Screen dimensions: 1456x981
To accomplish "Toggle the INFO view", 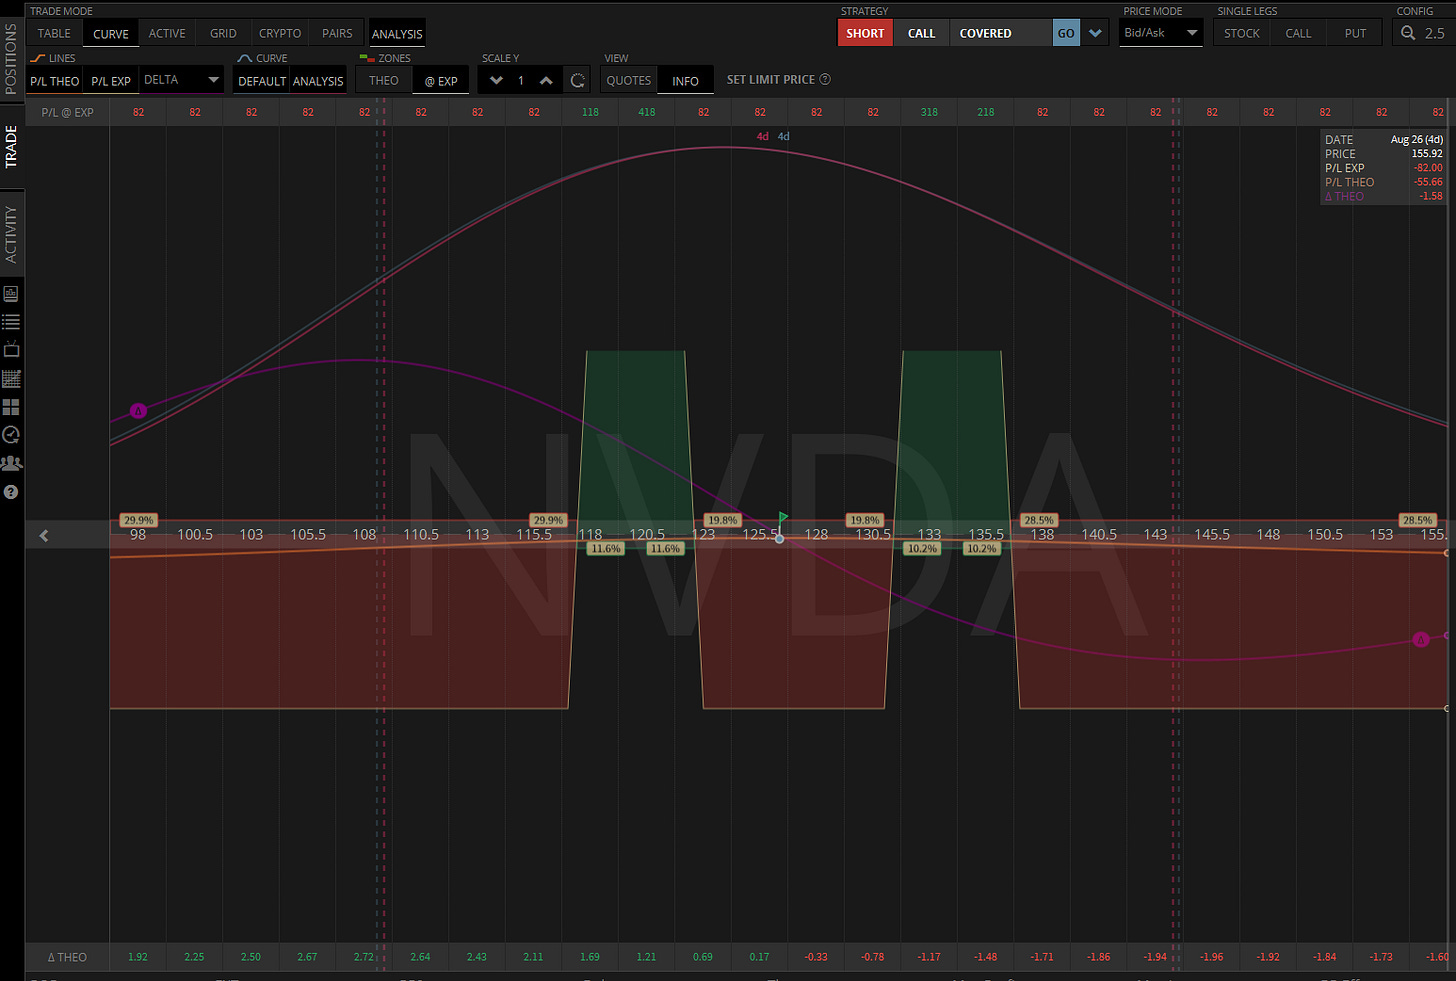I will click(685, 81).
